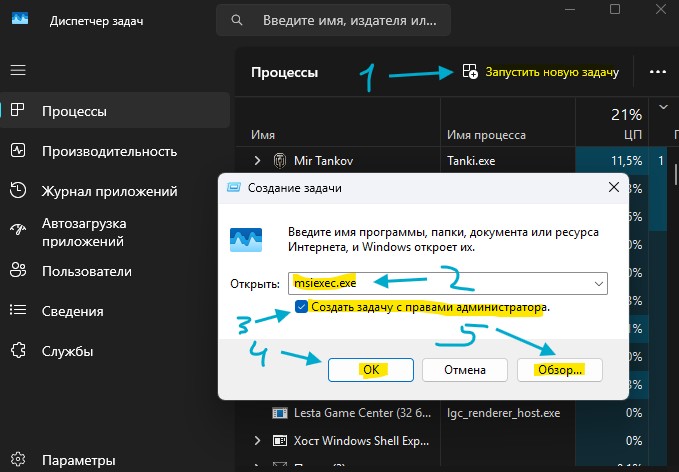Click the magnifier search icon
679x472 pixels.
[x=236, y=20]
